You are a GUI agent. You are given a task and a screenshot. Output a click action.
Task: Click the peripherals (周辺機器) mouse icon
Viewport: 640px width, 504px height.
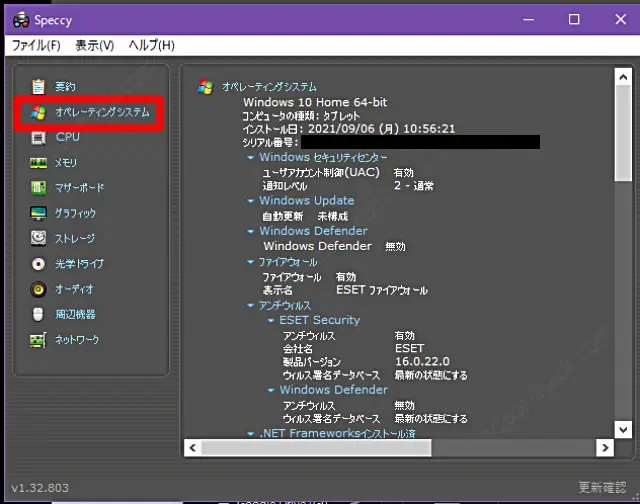click(38, 314)
